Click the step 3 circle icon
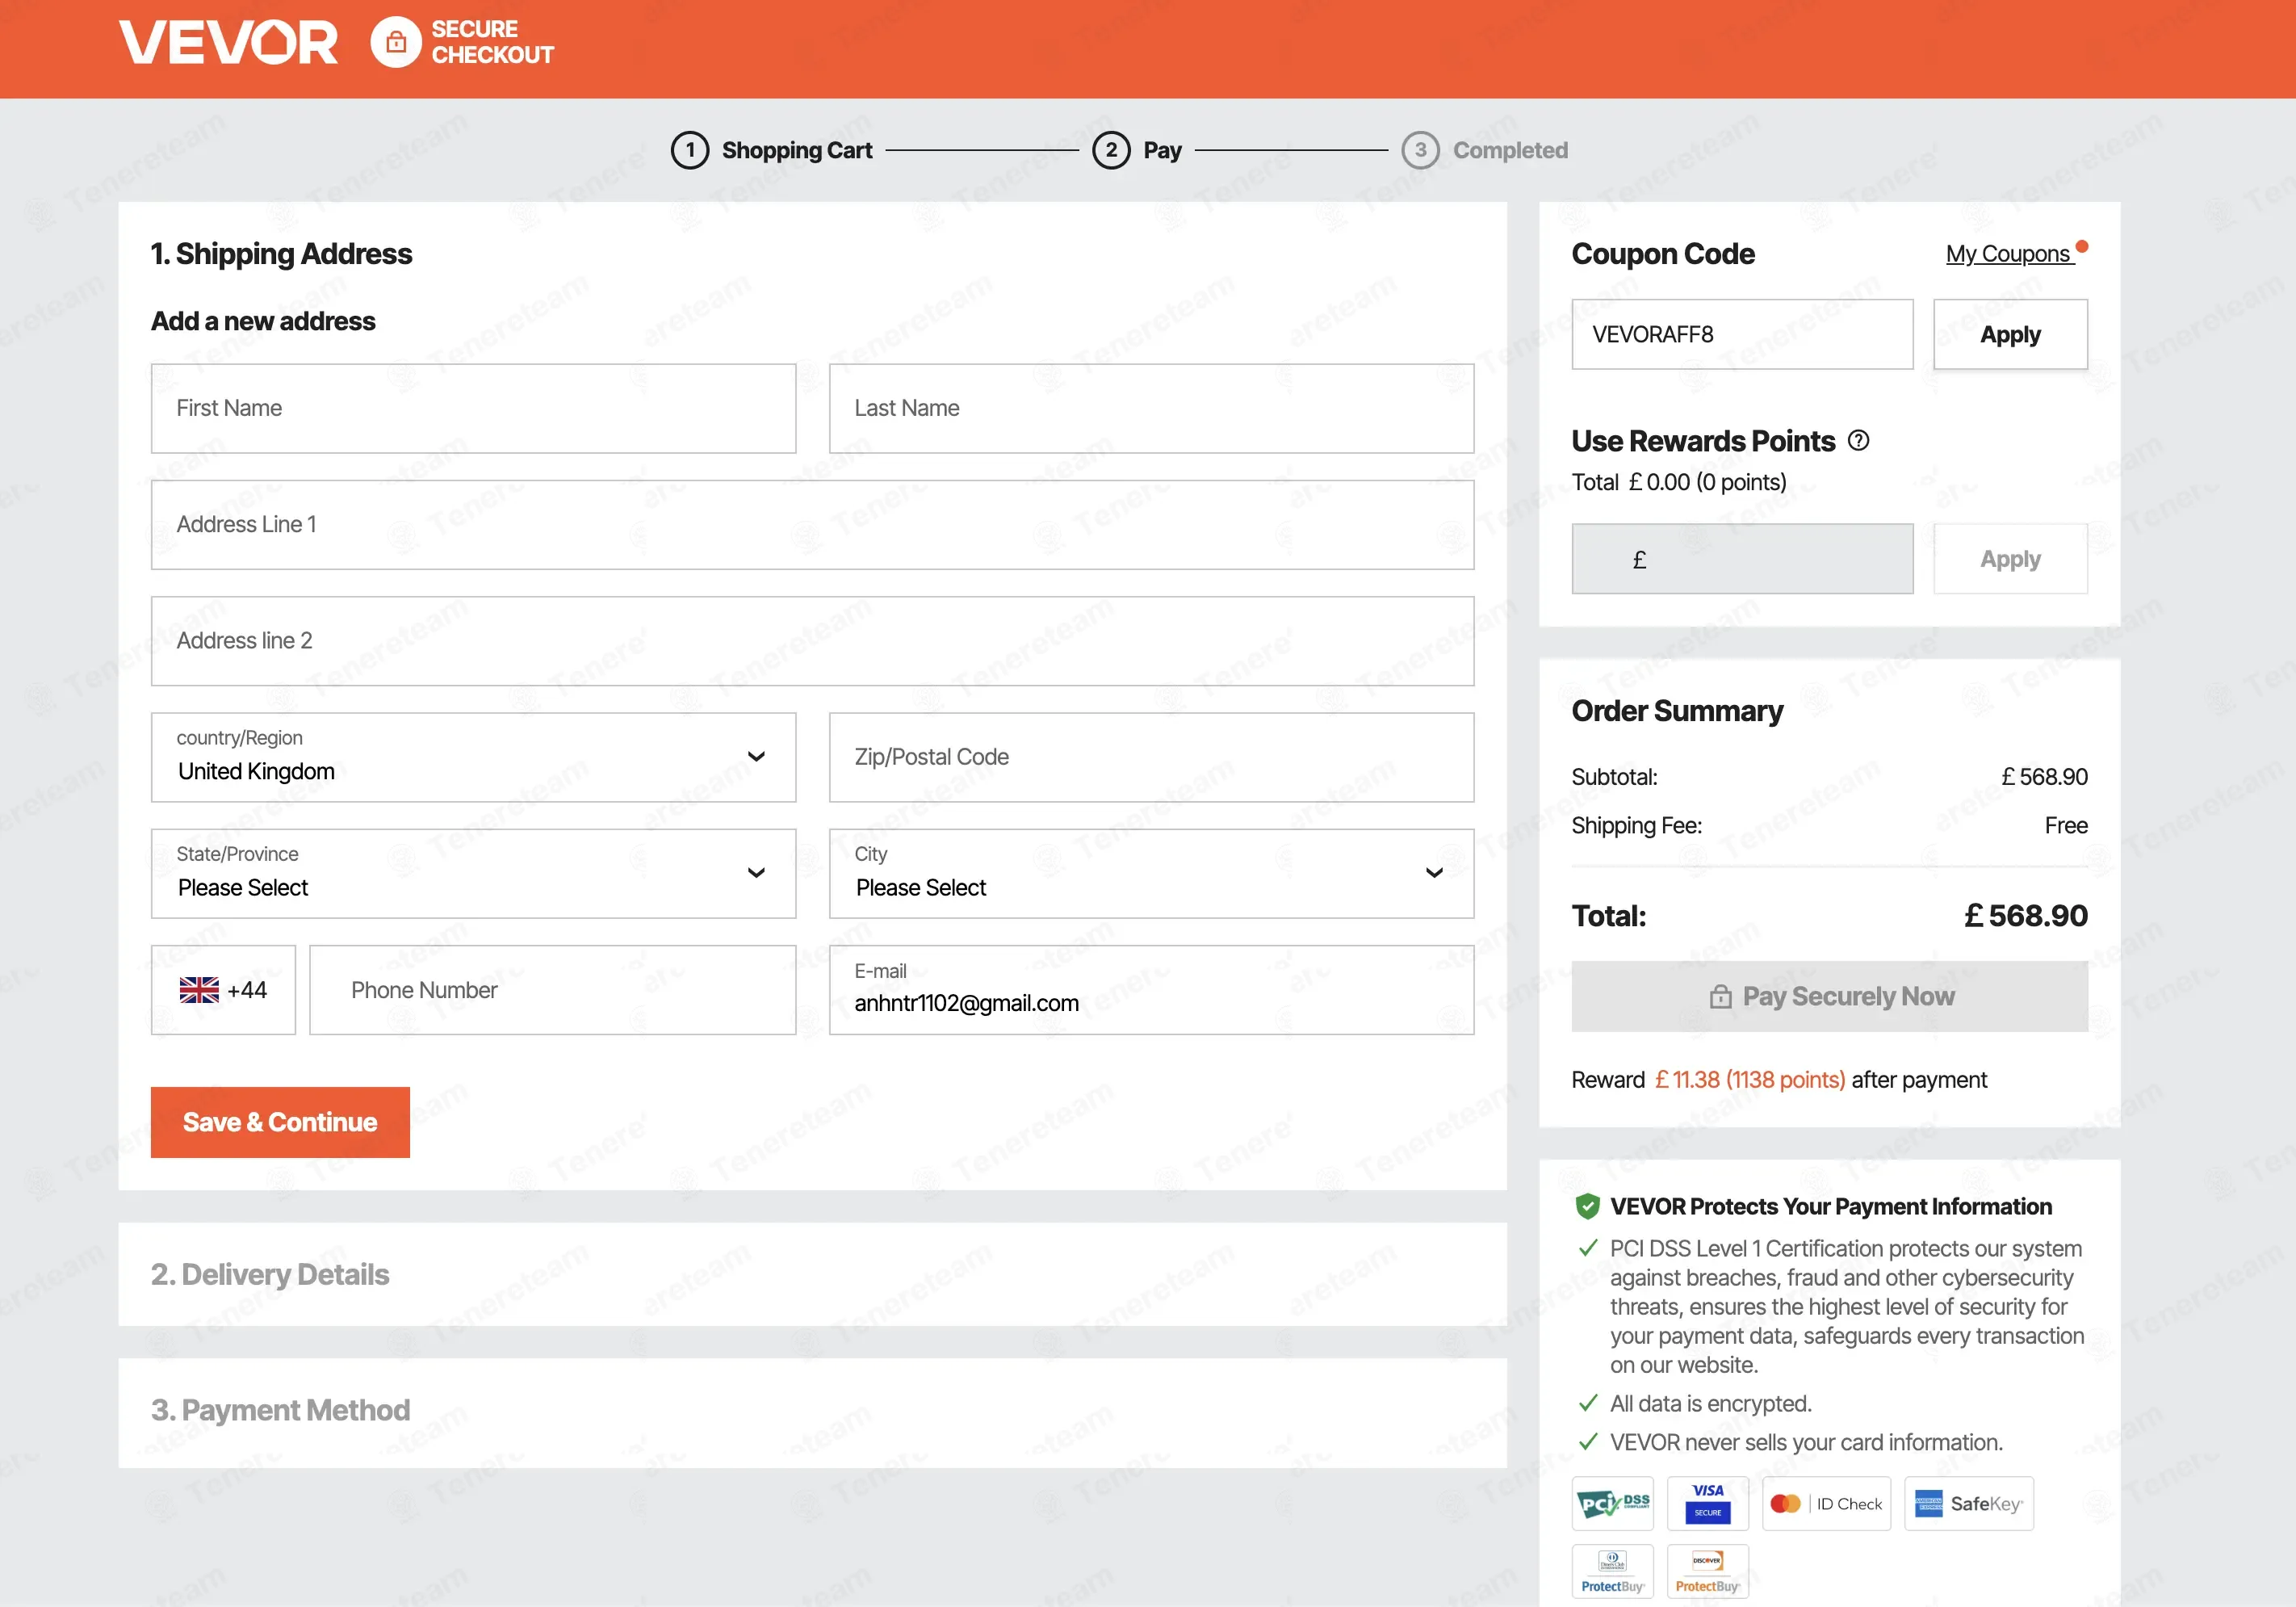Viewport: 2296px width, 1607px height. (x=1420, y=150)
